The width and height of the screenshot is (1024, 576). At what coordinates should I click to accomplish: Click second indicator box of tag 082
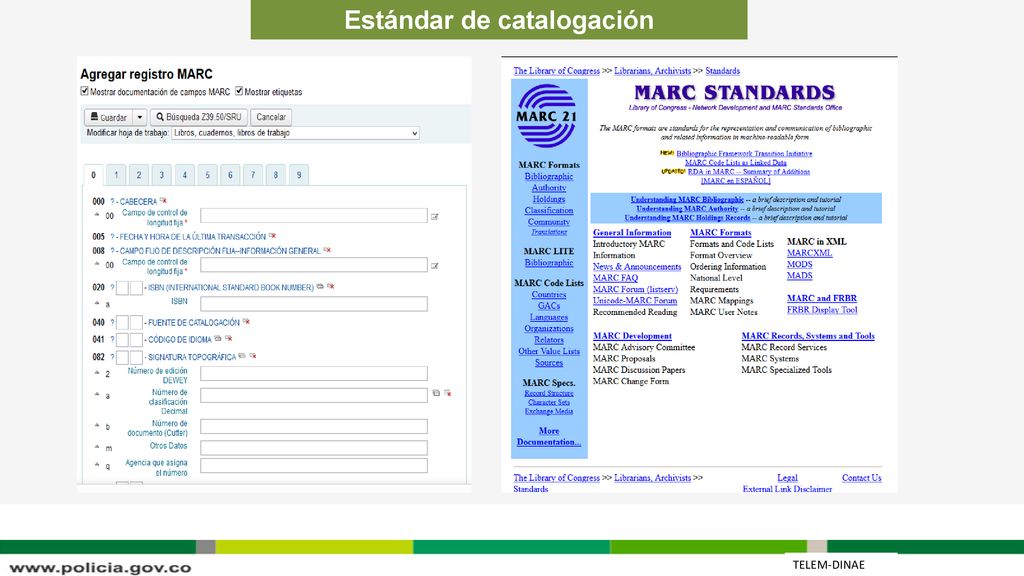click(x=136, y=358)
